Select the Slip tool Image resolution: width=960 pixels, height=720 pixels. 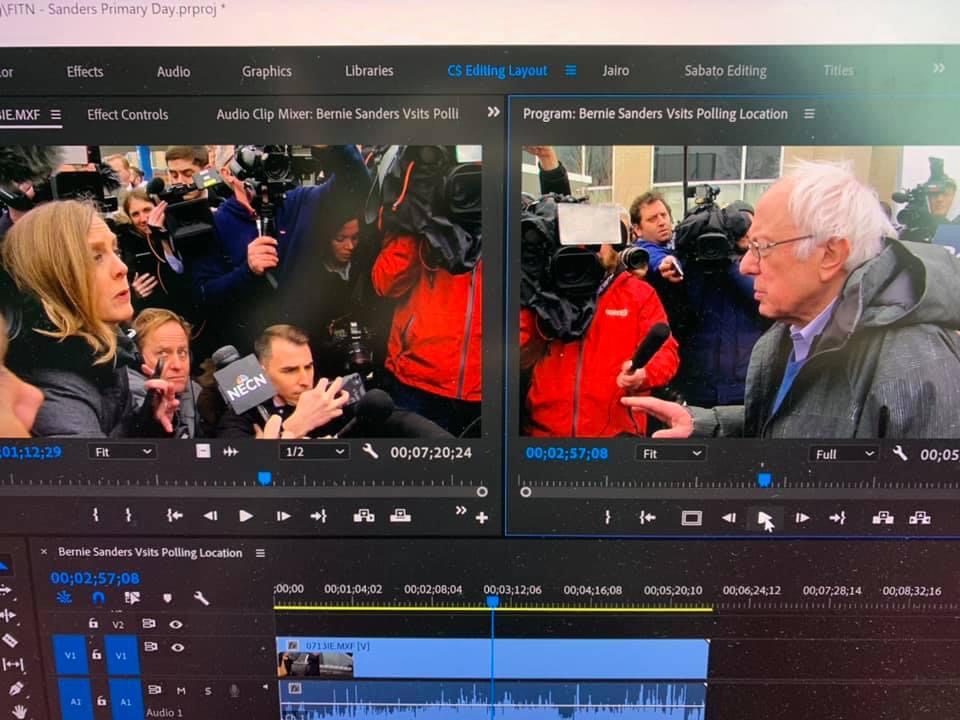click(13, 664)
